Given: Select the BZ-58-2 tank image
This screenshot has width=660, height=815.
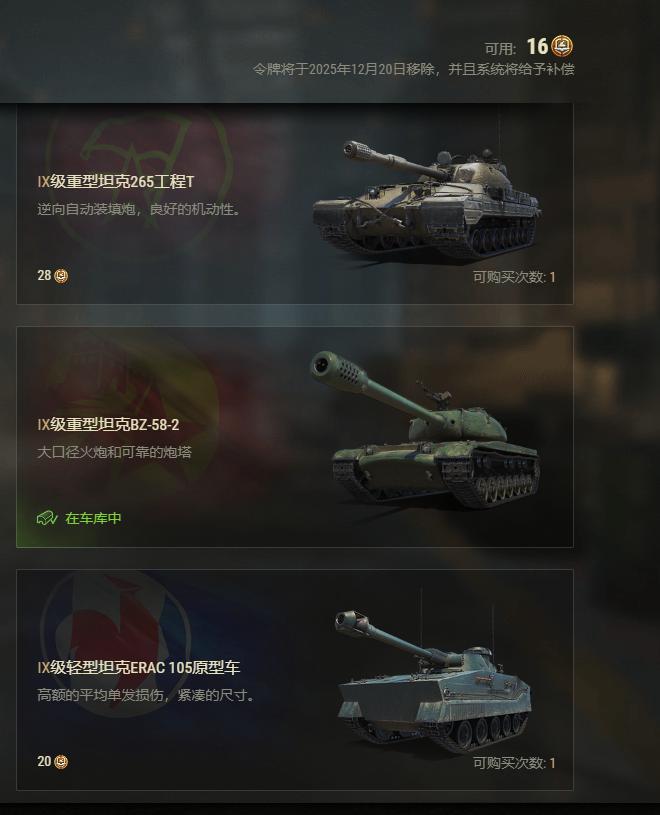Looking at the screenshot, I should pyautogui.click(x=426, y=430).
